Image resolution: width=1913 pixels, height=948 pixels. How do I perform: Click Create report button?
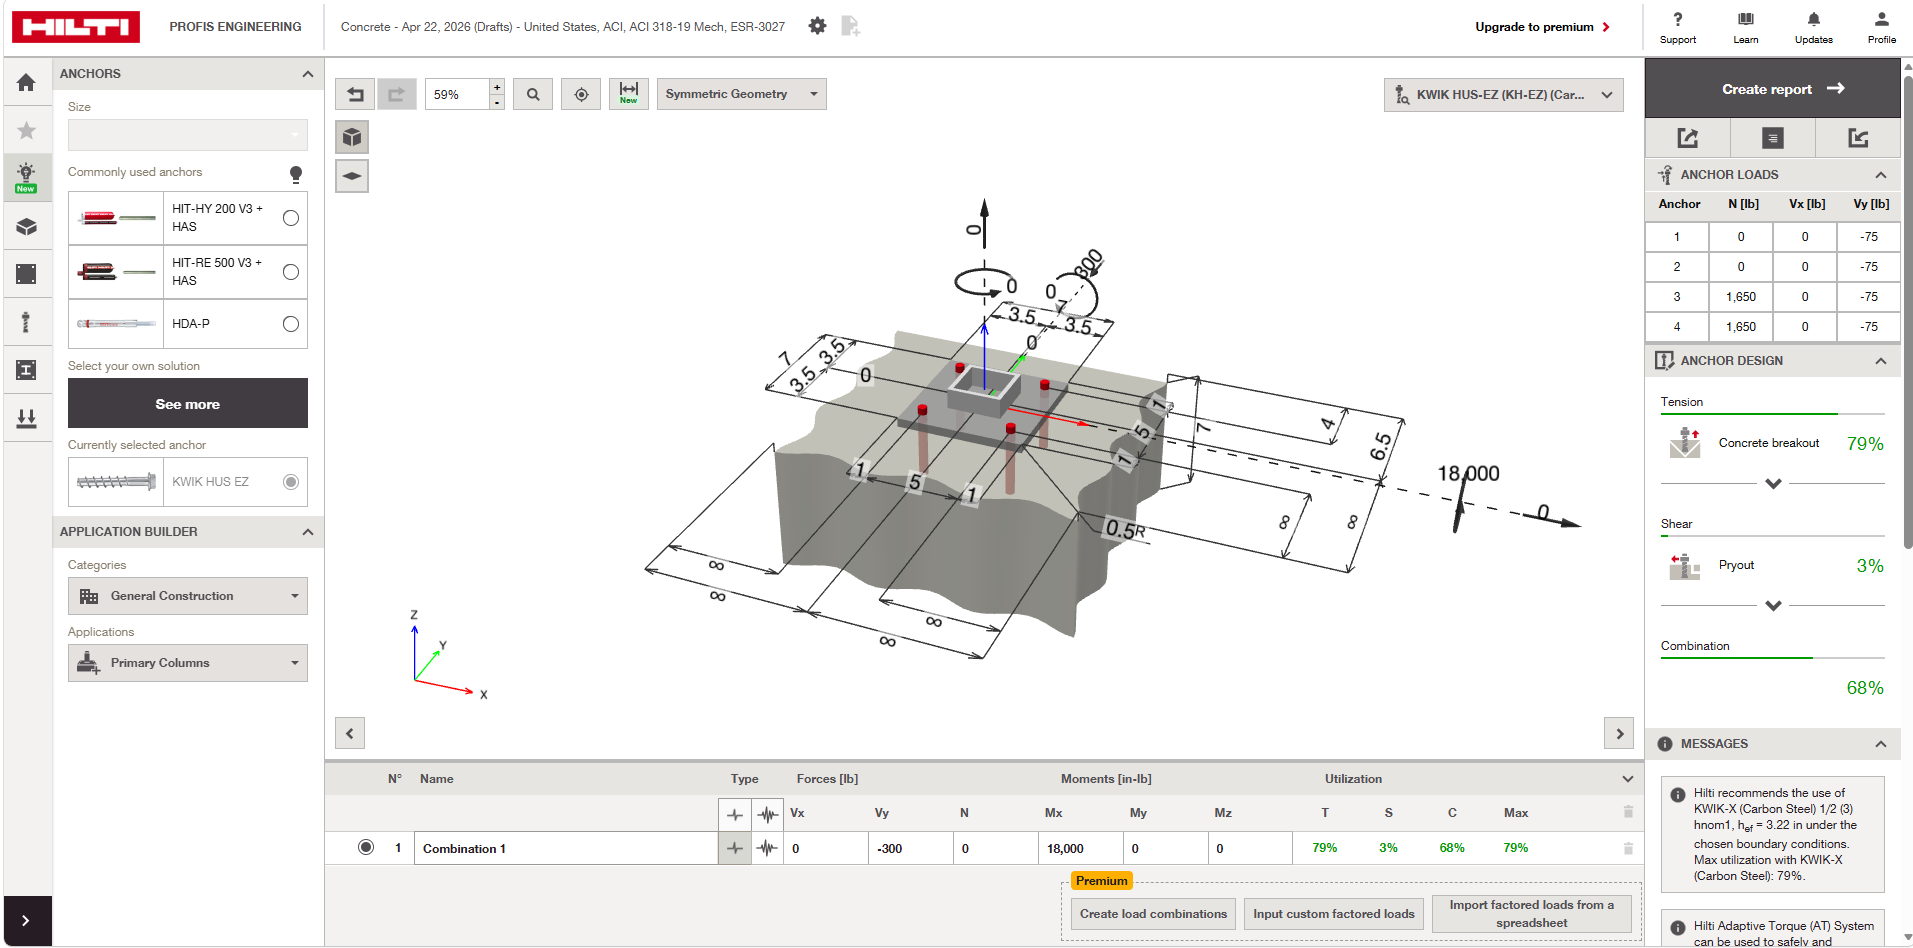[x=1773, y=89]
